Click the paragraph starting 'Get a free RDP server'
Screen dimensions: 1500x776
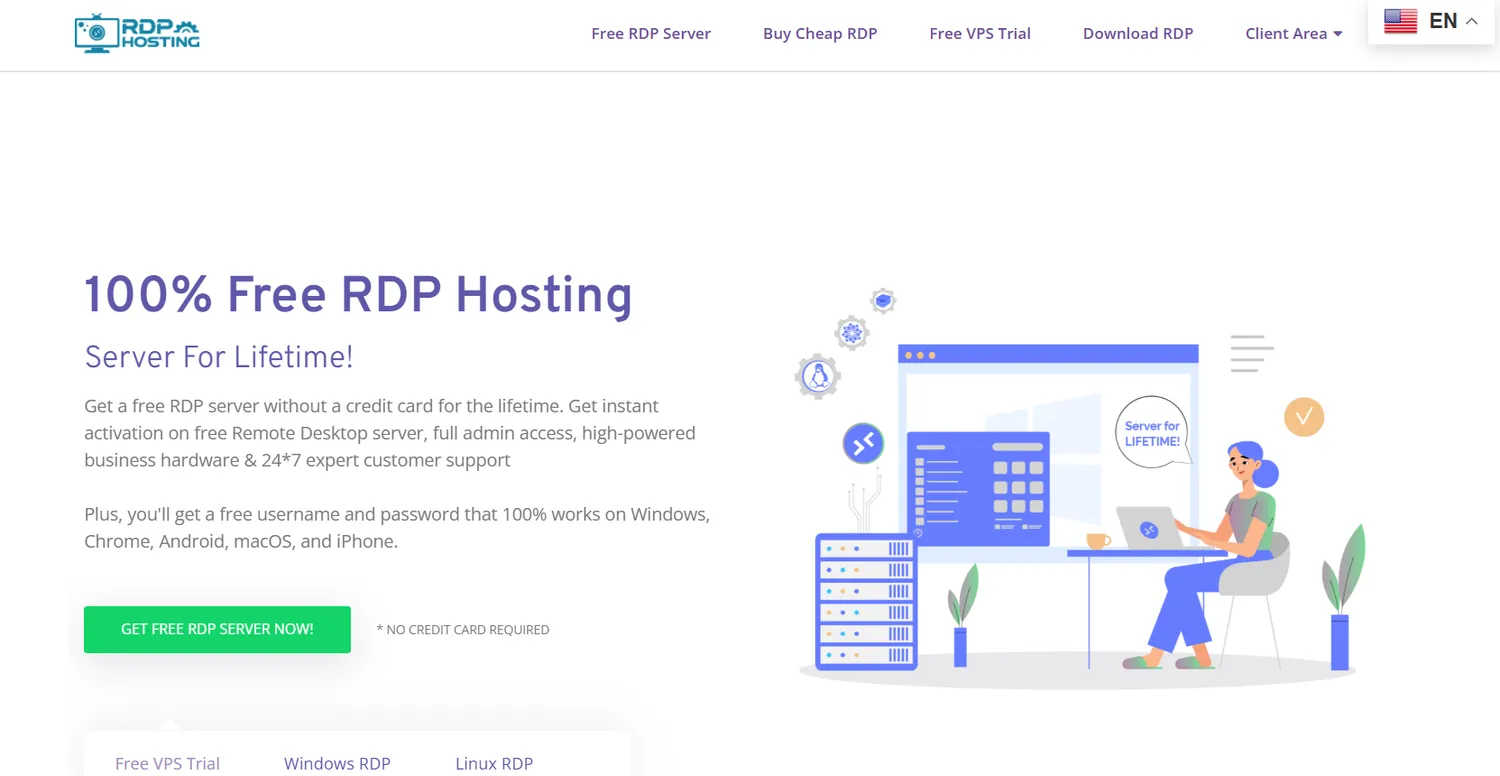pyautogui.click(x=390, y=433)
